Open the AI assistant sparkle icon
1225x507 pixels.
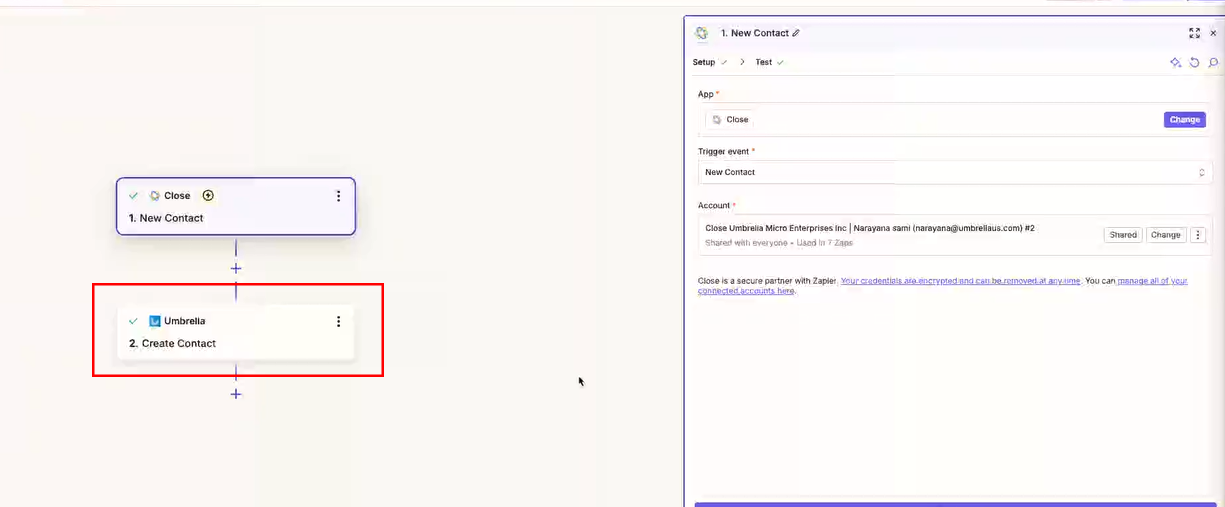[x=1176, y=62]
